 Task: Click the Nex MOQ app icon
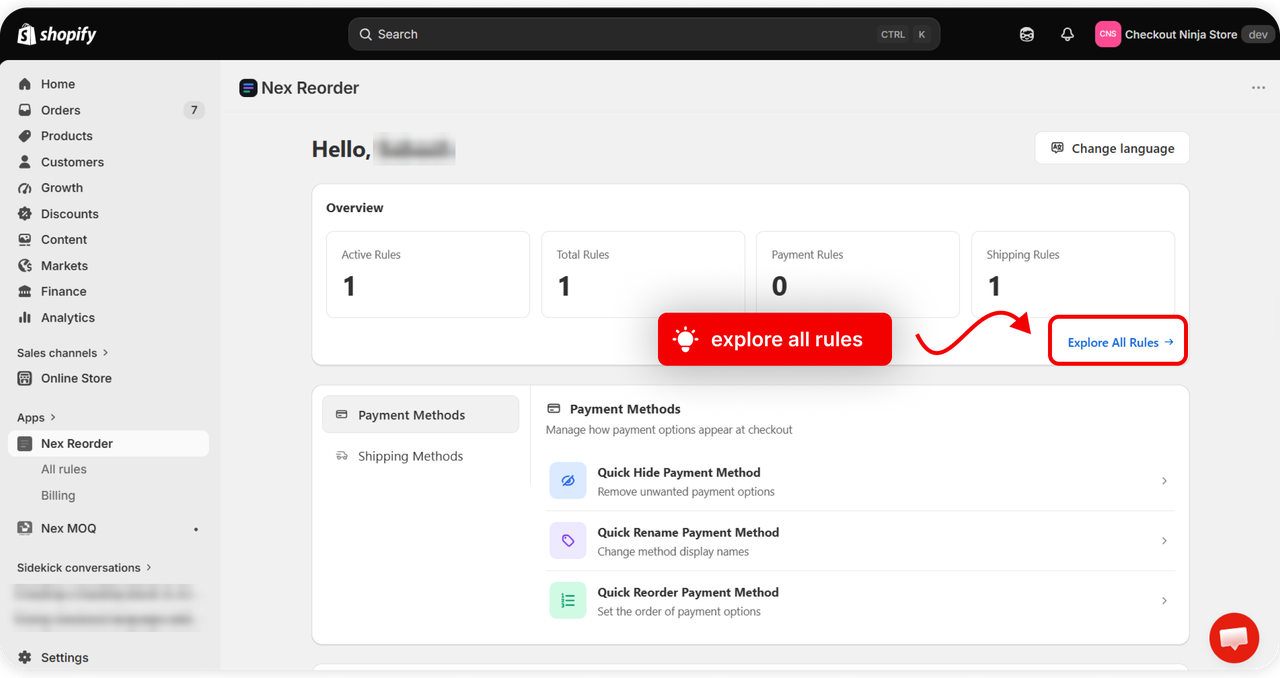pyautogui.click(x=25, y=528)
